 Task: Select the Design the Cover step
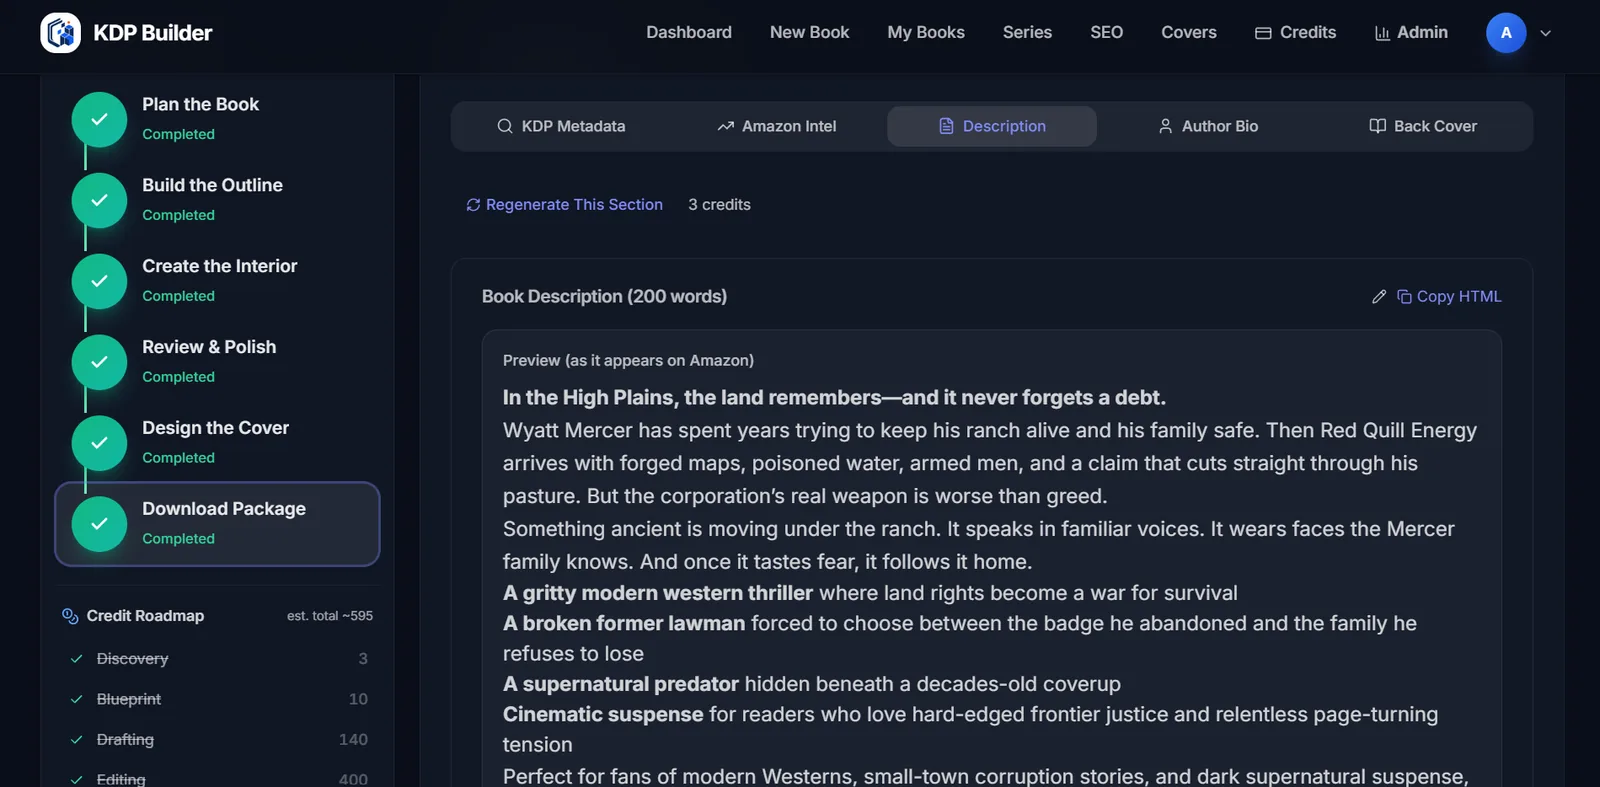[x=217, y=442]
